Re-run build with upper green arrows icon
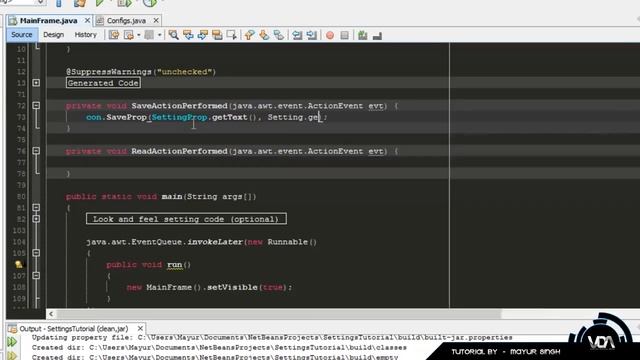Viewport: 640px width, 360px height. (x=12, y=342)
